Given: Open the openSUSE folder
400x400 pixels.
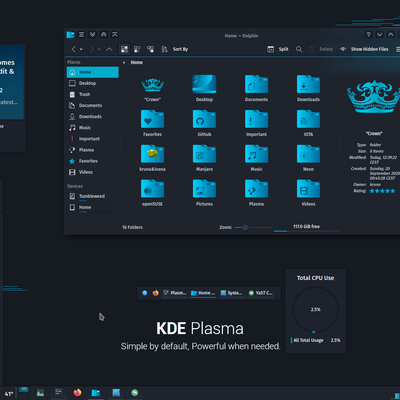Looking at the screenshot, I should tap(152, 189).
